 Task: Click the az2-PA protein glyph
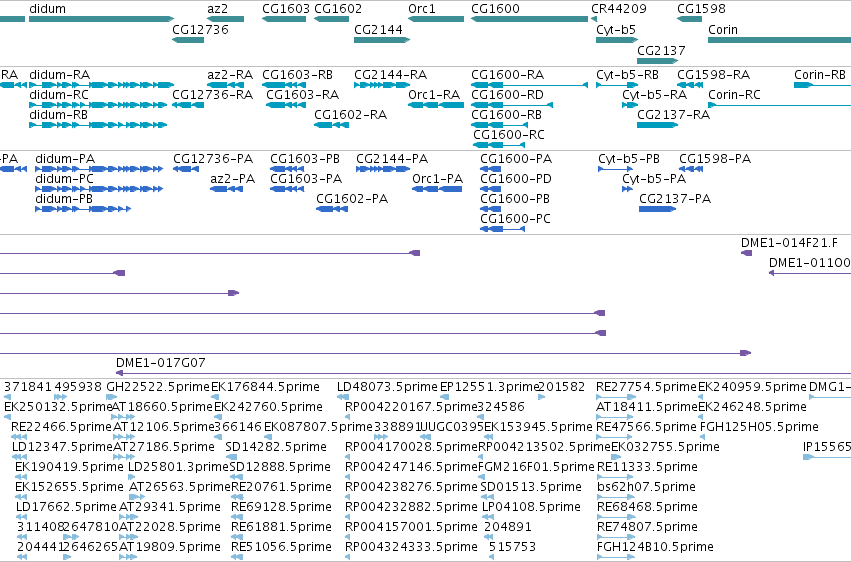click(226, 189)
